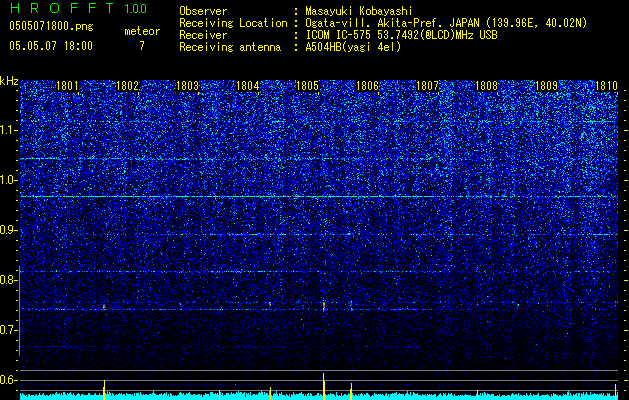Click the yellow spike between 1801 and 1802
The width and height of the screenshot is (629, 400).
tap(104, 390)
